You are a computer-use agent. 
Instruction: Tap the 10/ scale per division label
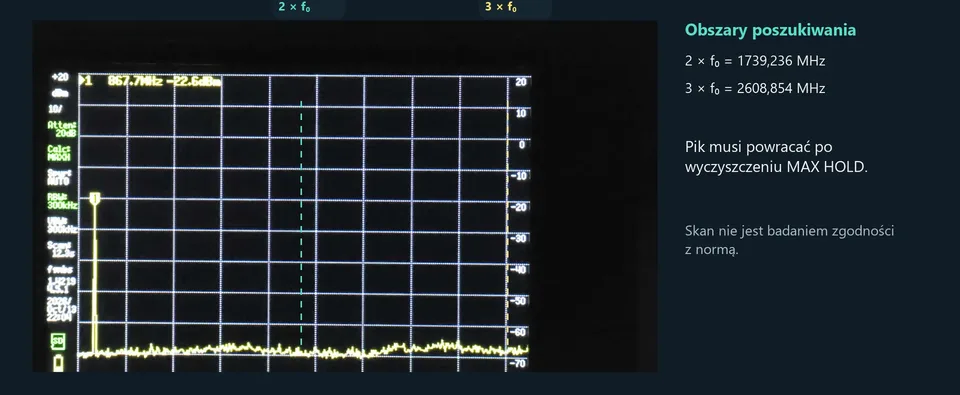coord(54,109)
